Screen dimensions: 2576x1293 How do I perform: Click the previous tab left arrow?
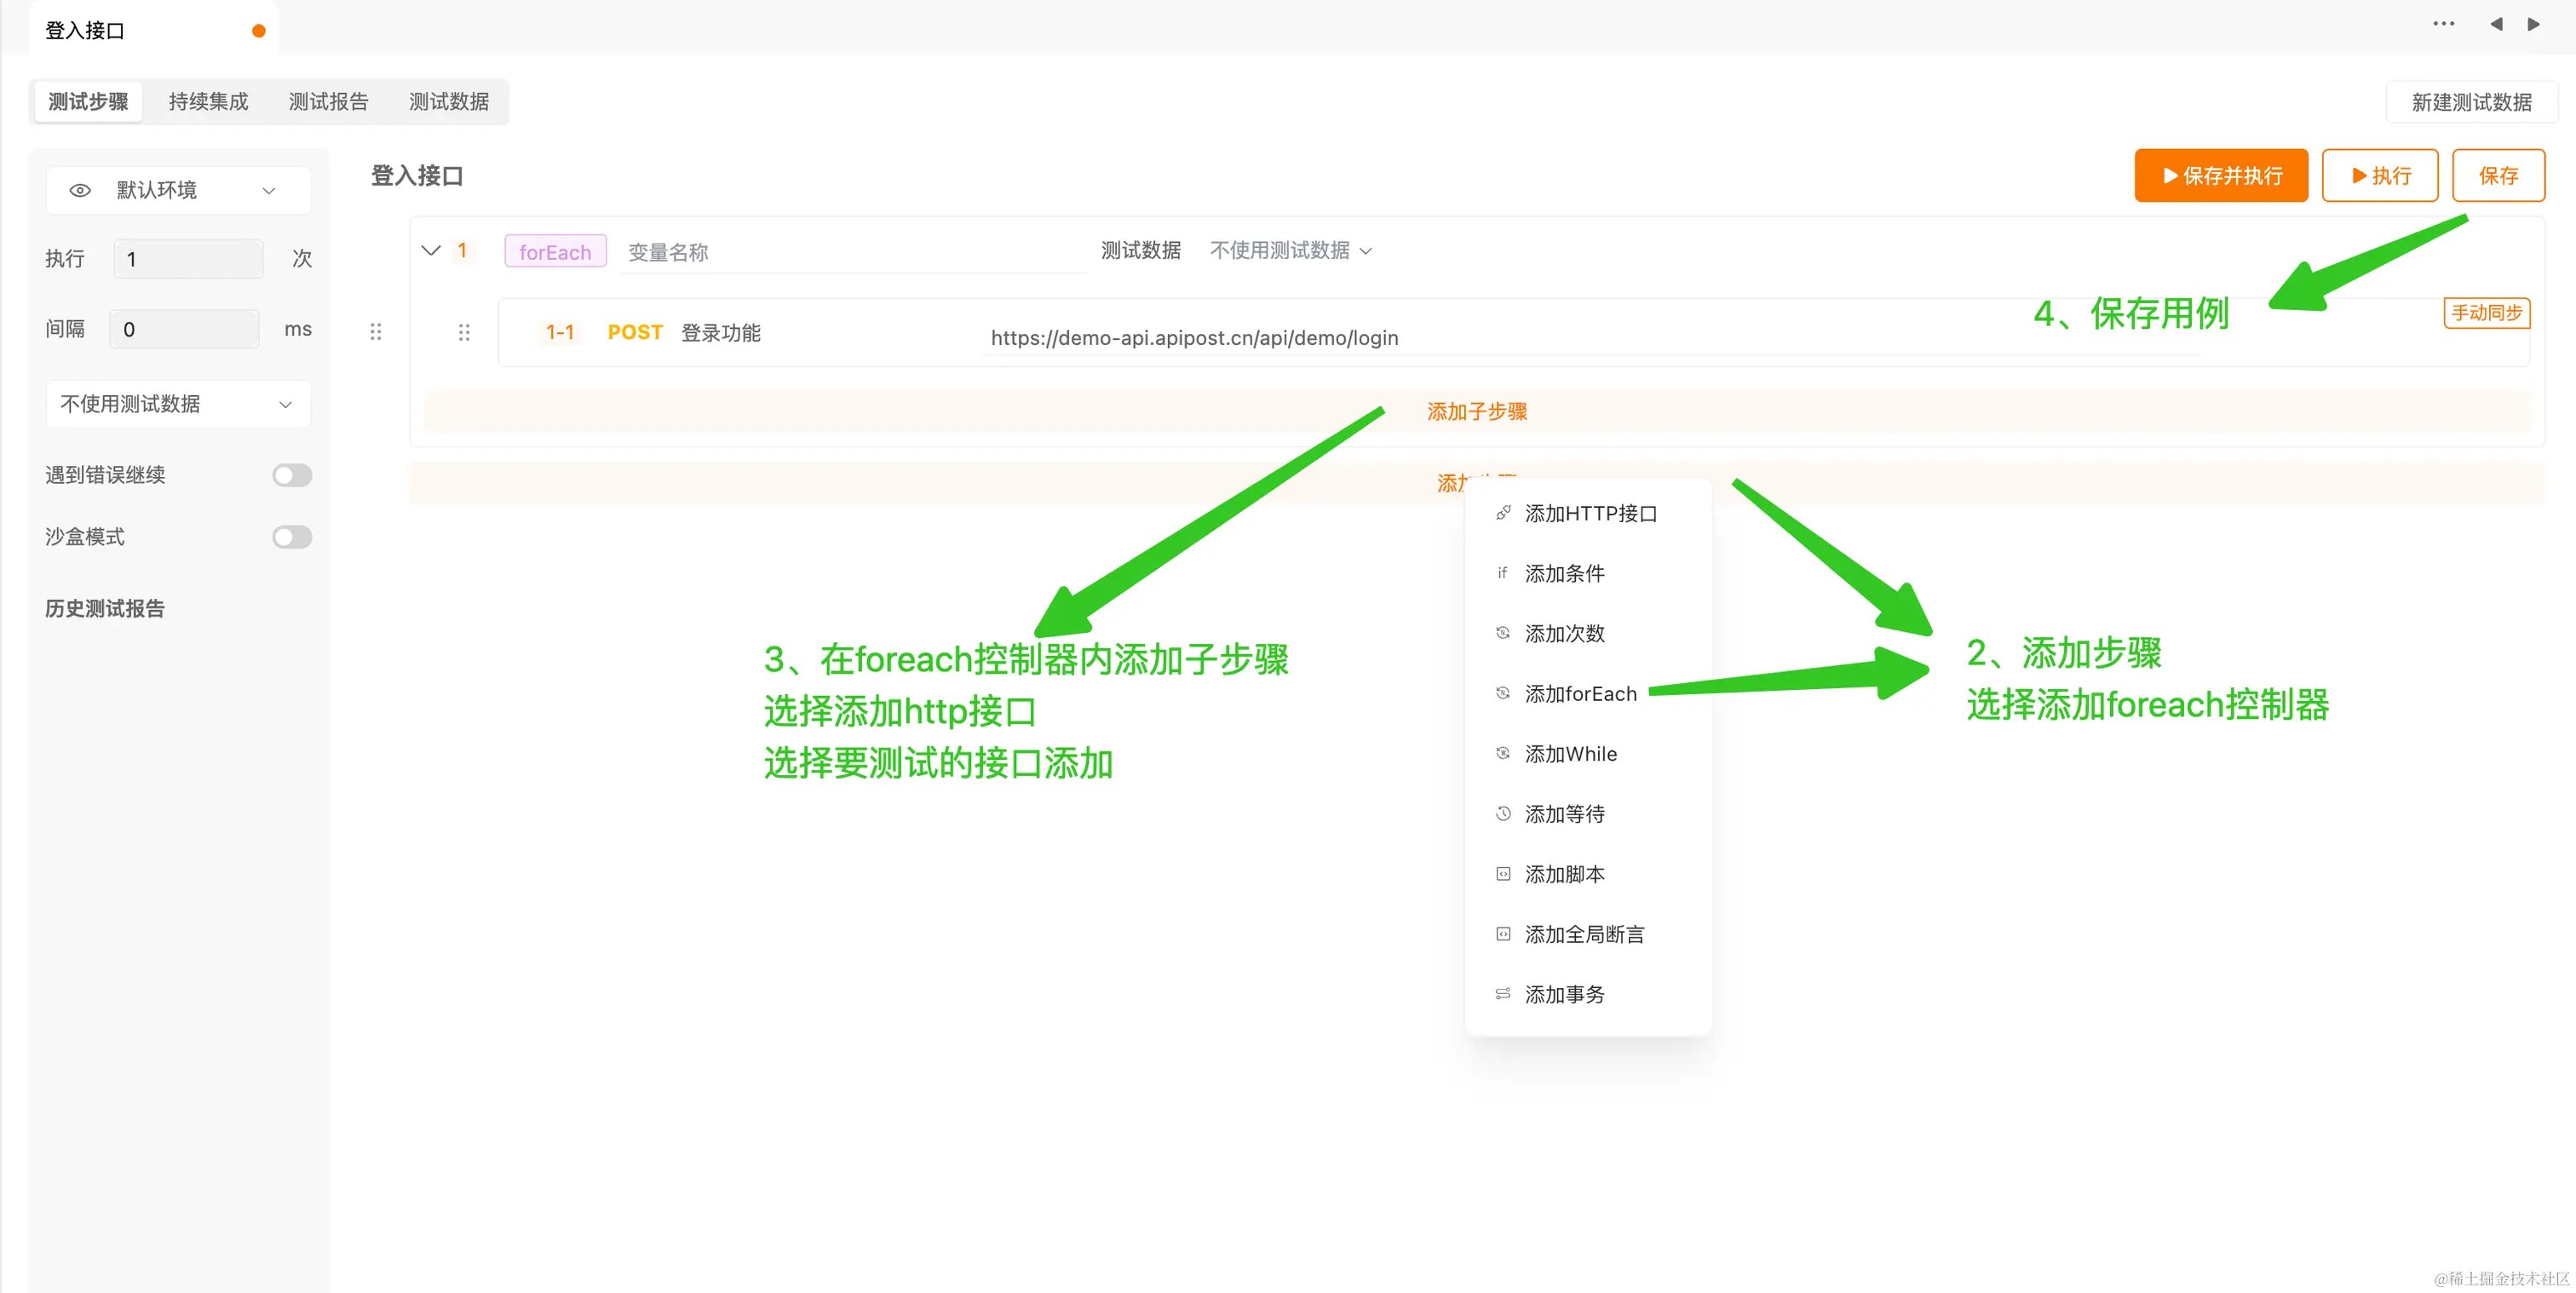coord(2496,24)
